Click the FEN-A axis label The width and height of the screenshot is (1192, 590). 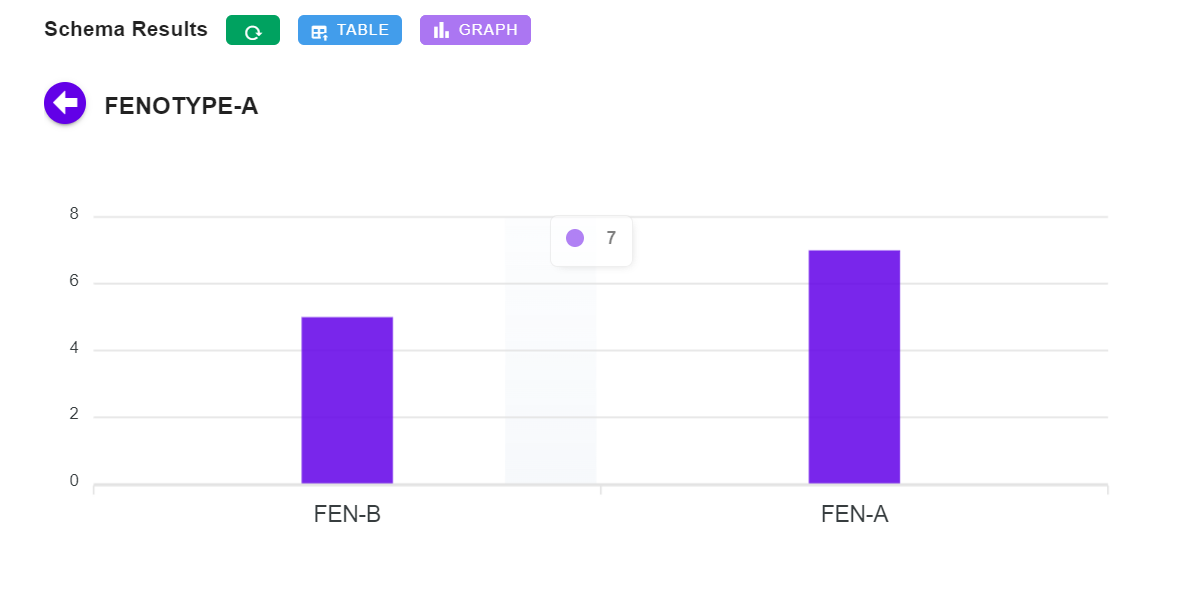pyautogui.click(x=854, y=515)
